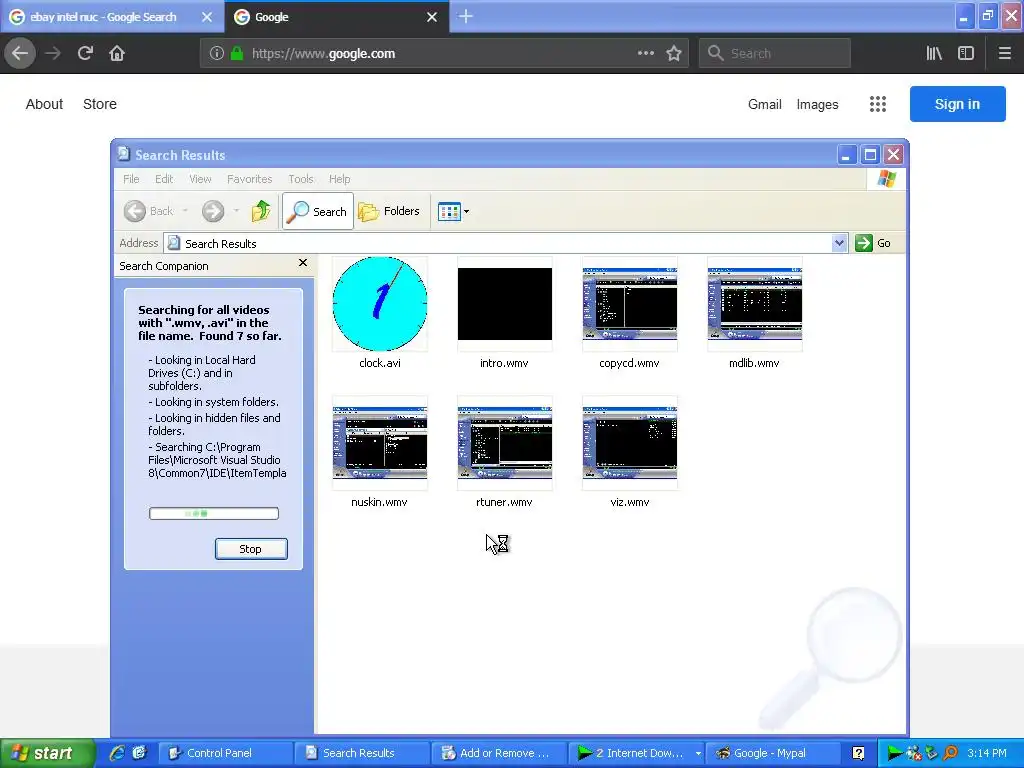This screenshot has height=768, width=1024.
Task: Select the copycd.wmv thumbnail
Action: coord(630,304)
